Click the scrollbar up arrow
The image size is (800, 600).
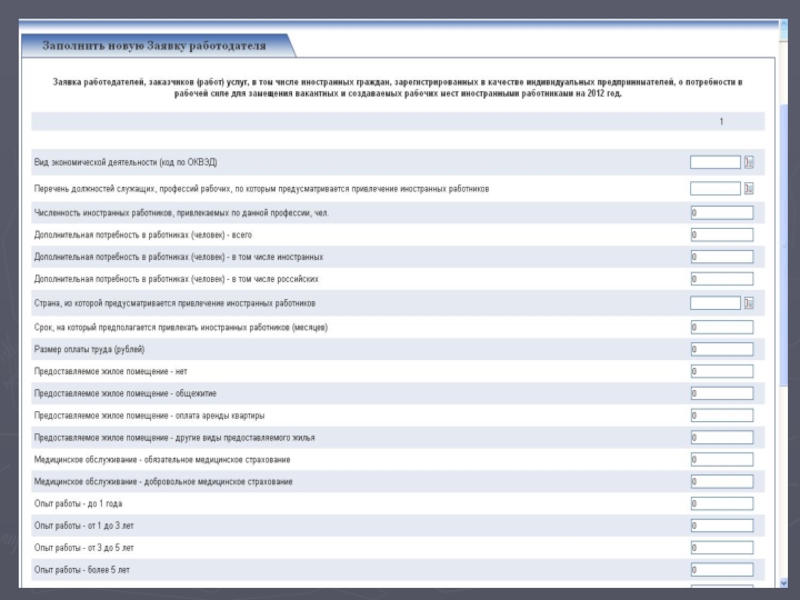(784, 24)
